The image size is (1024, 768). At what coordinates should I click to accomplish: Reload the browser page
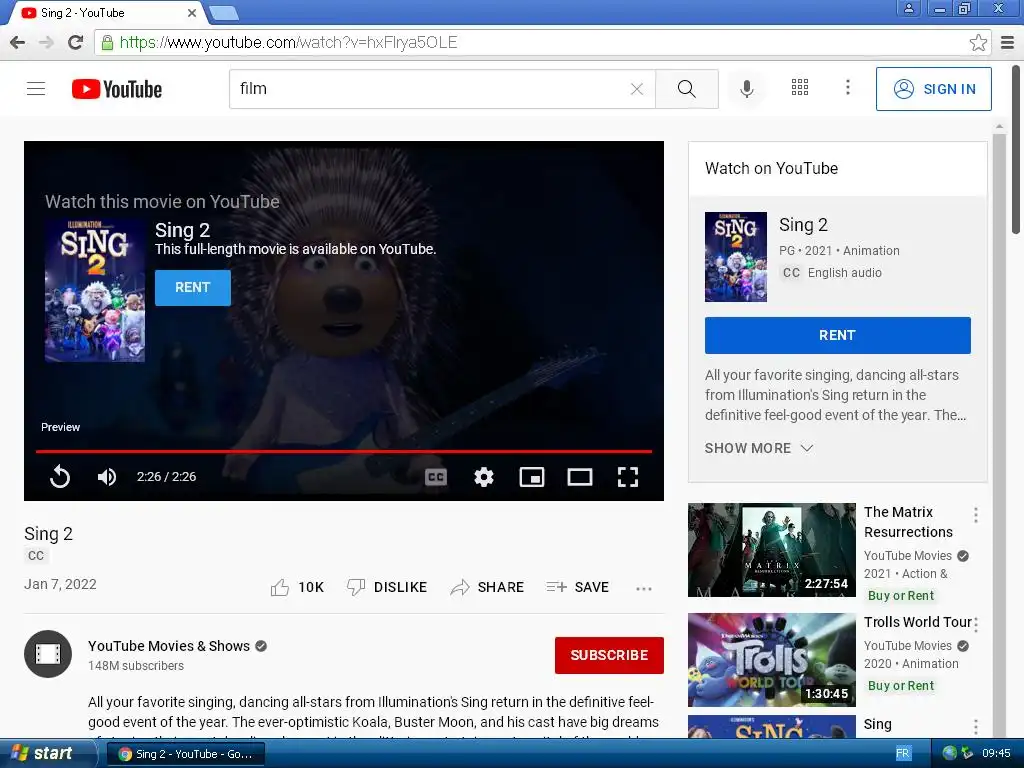tap(75, 42)
